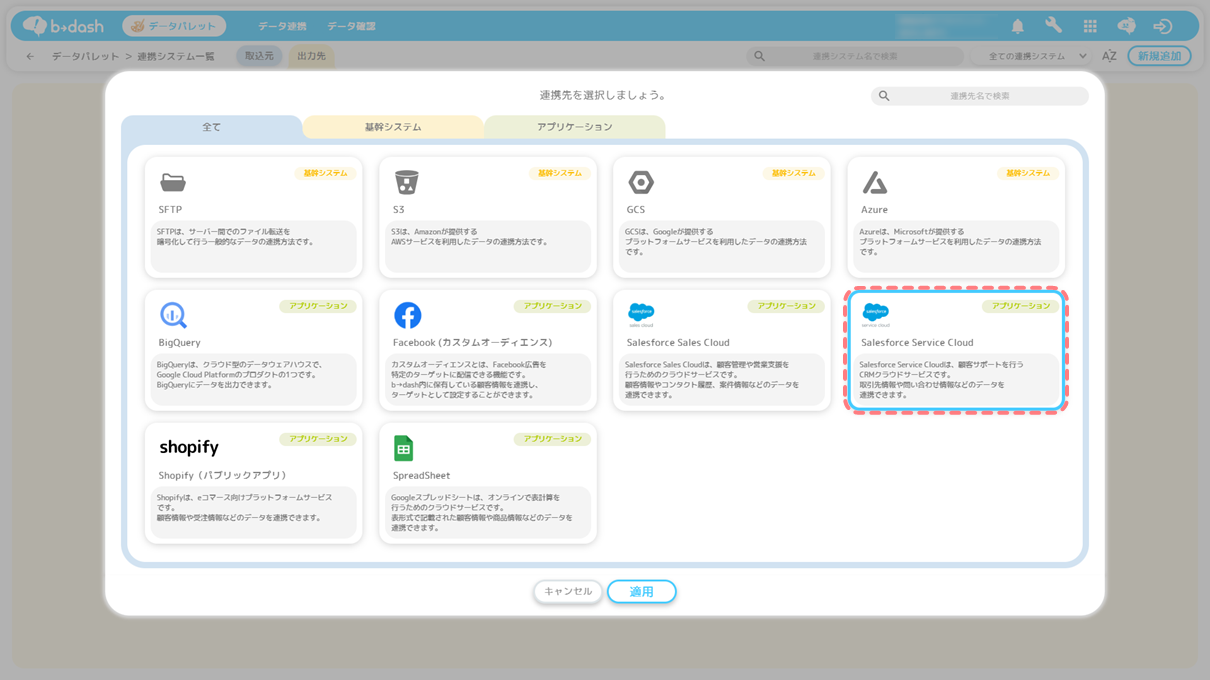Click the 基幹システム badge on SFTP card
The width and height of the screenshot is (1210, 680).
tap(326, 173)
